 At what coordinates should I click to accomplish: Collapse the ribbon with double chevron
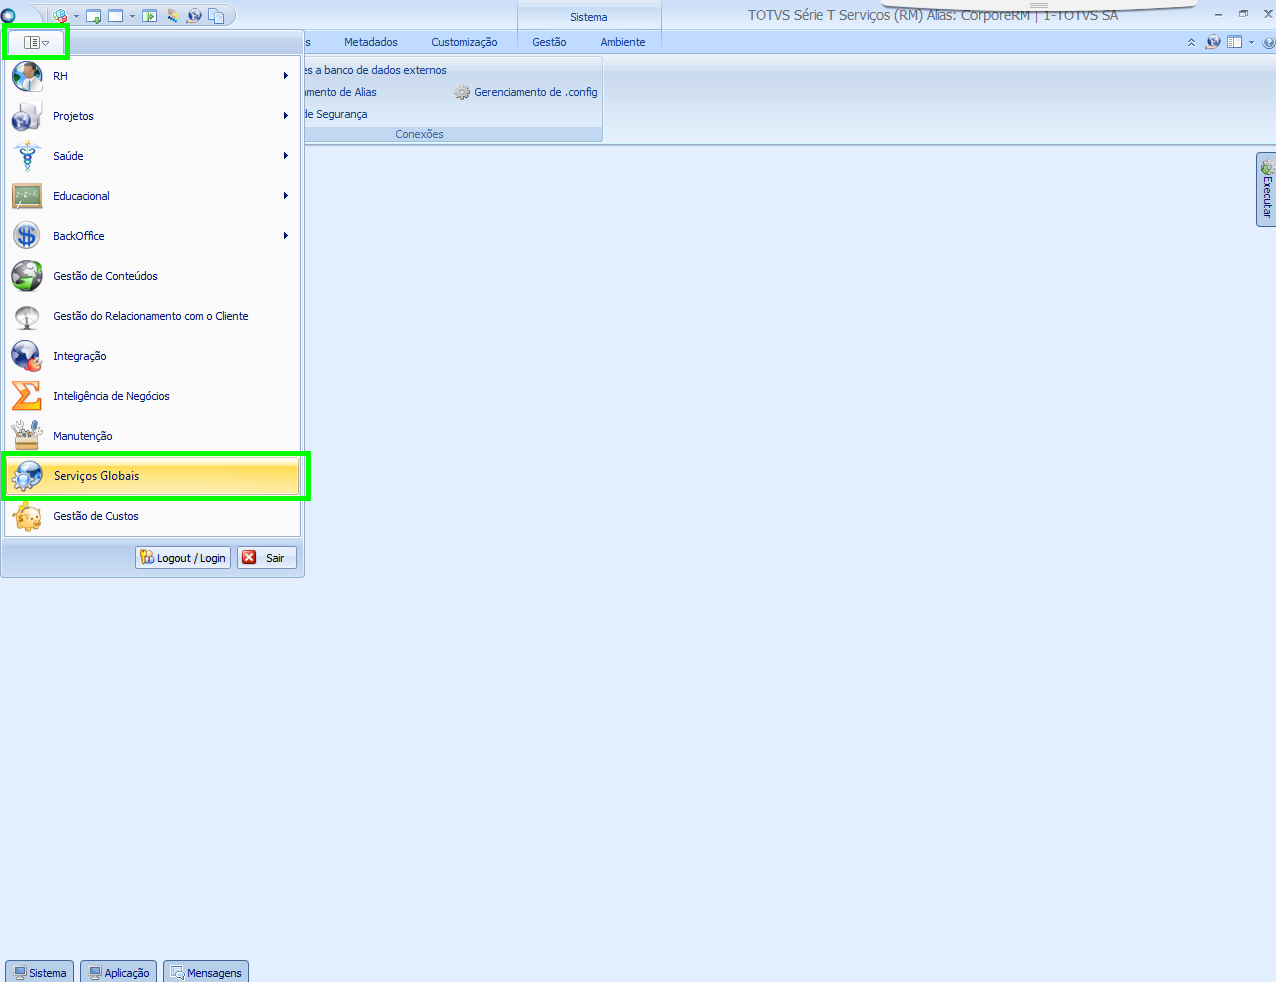(1191, 42)
